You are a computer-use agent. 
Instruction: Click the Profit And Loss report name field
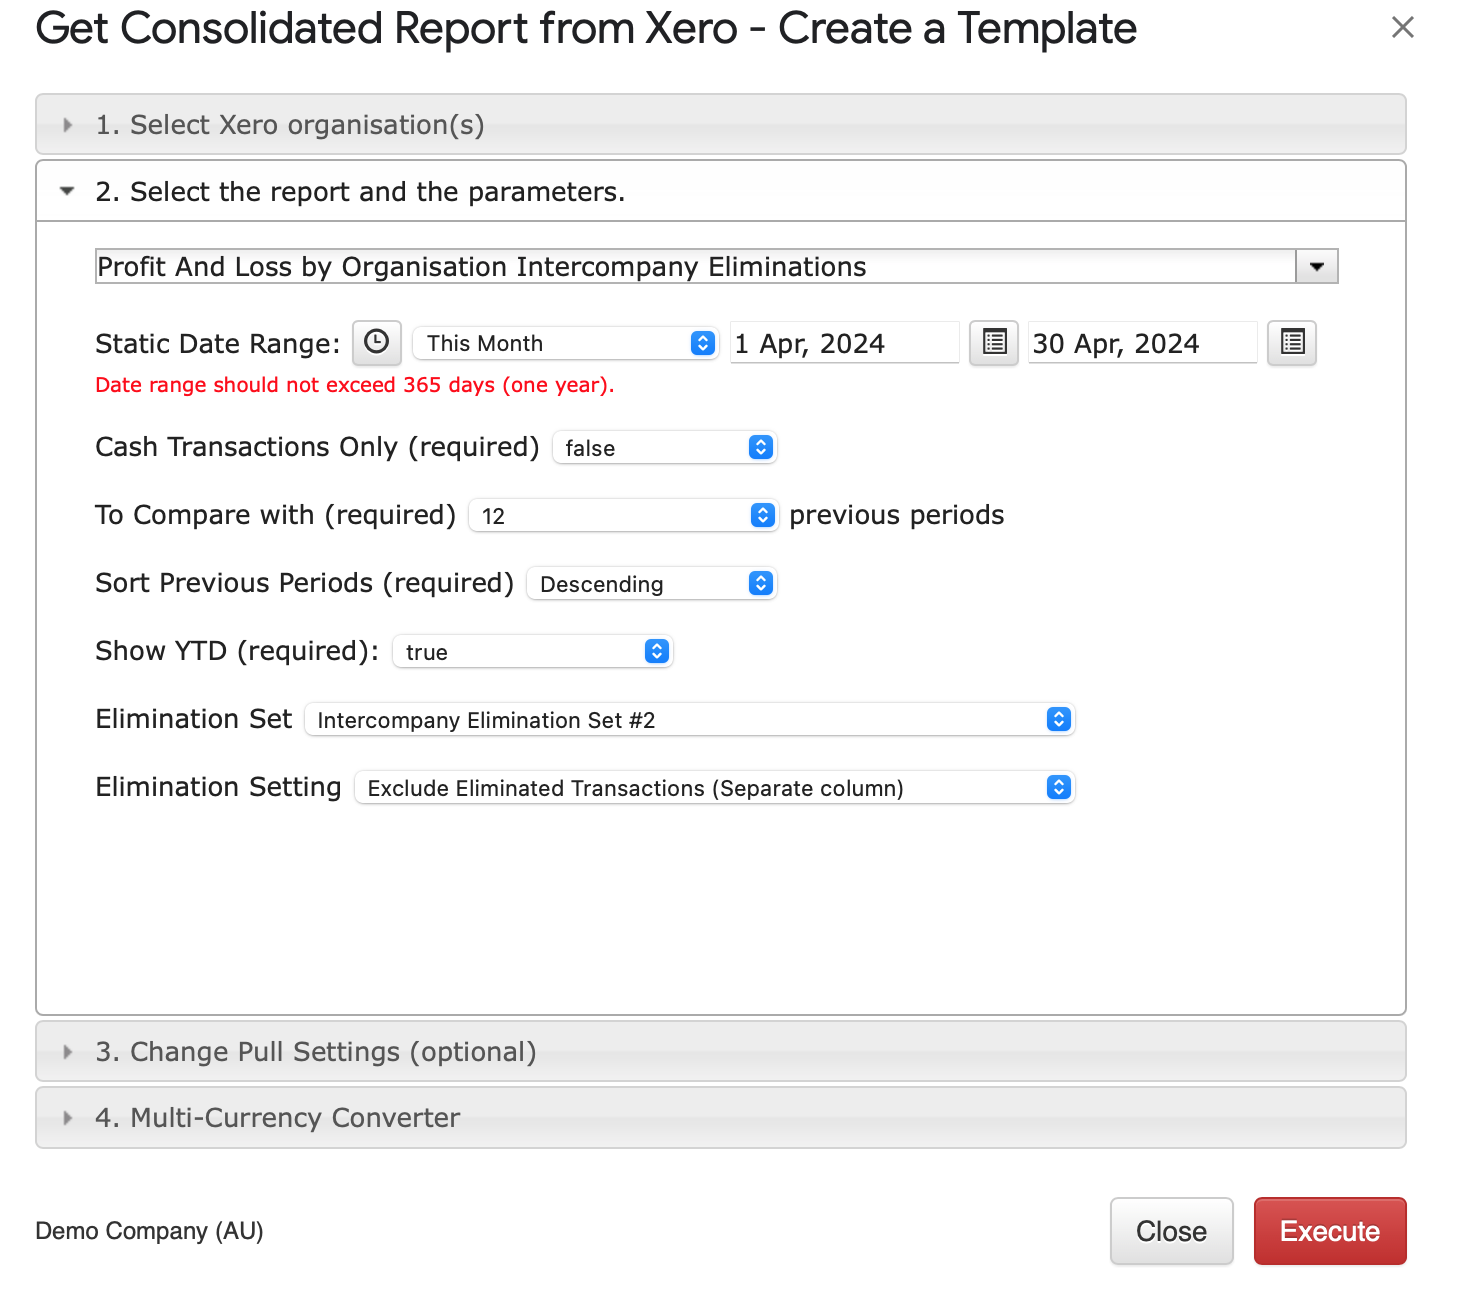click(x=696, y=267)
